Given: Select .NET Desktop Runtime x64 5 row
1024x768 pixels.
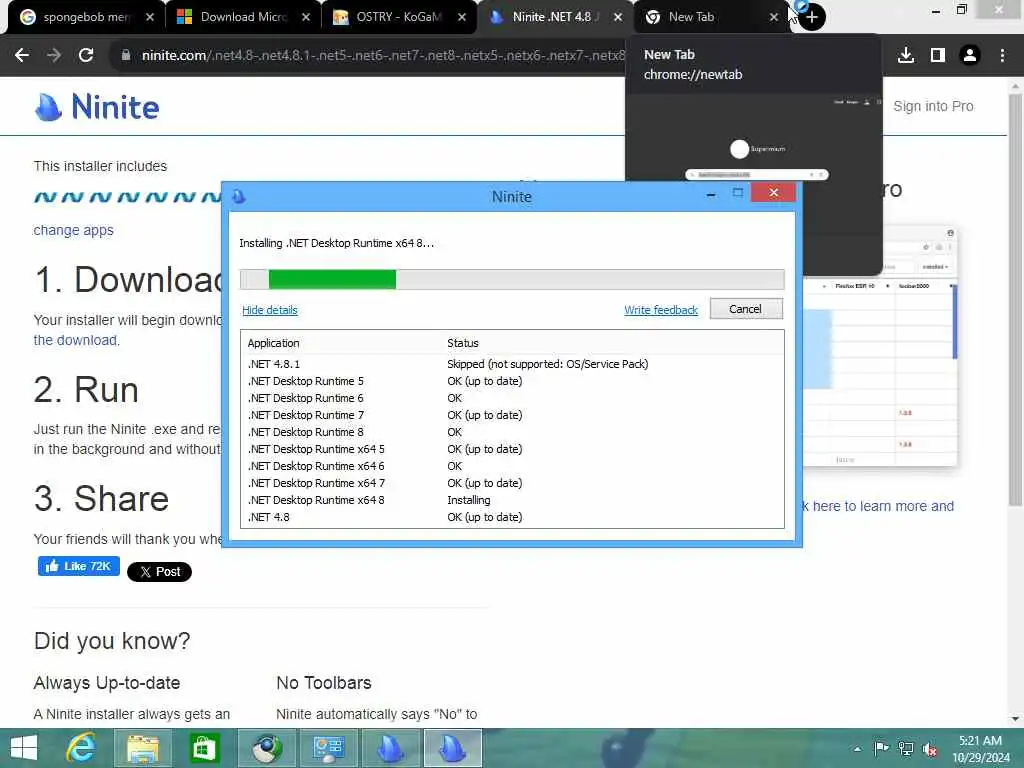Looking at the screenshot, I should click(512, 449).
